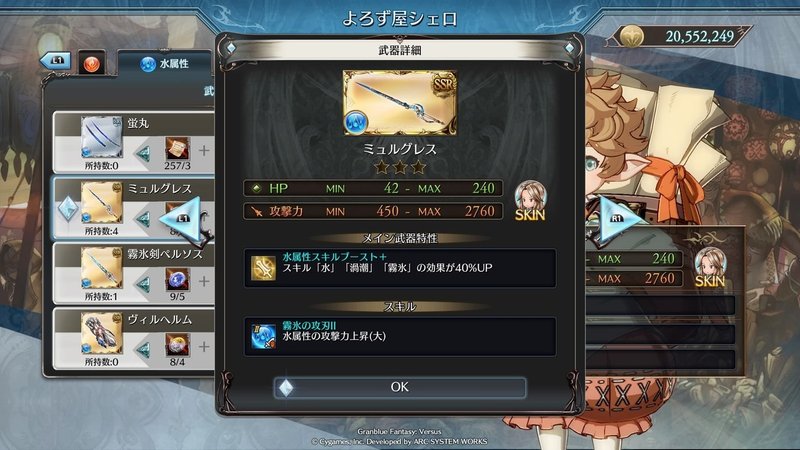The width and height of the screenshot is (800, 450).
Task: Switch to the red fire element tab
Action: 92,64
